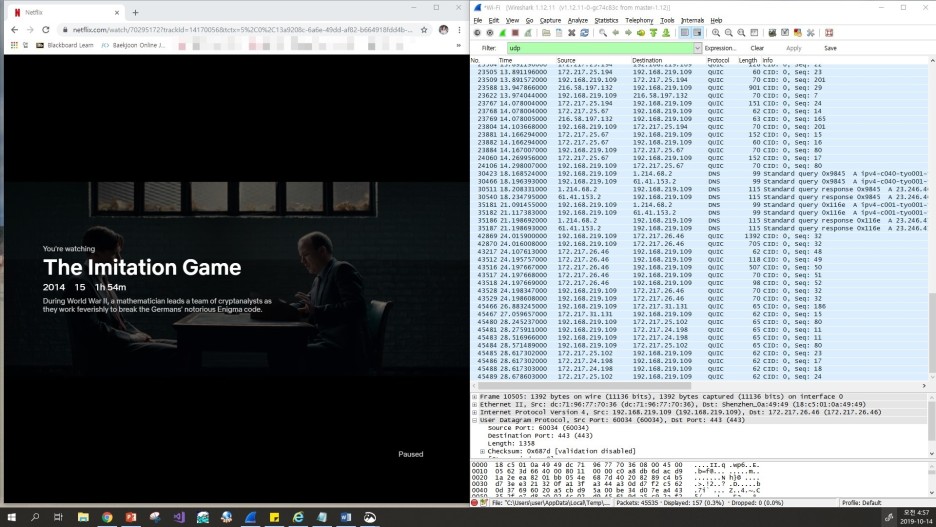The height and width of the screenshot is (527, 936).
Task: Open Visual Studio from the taskbar
Action: click(178, 517)
